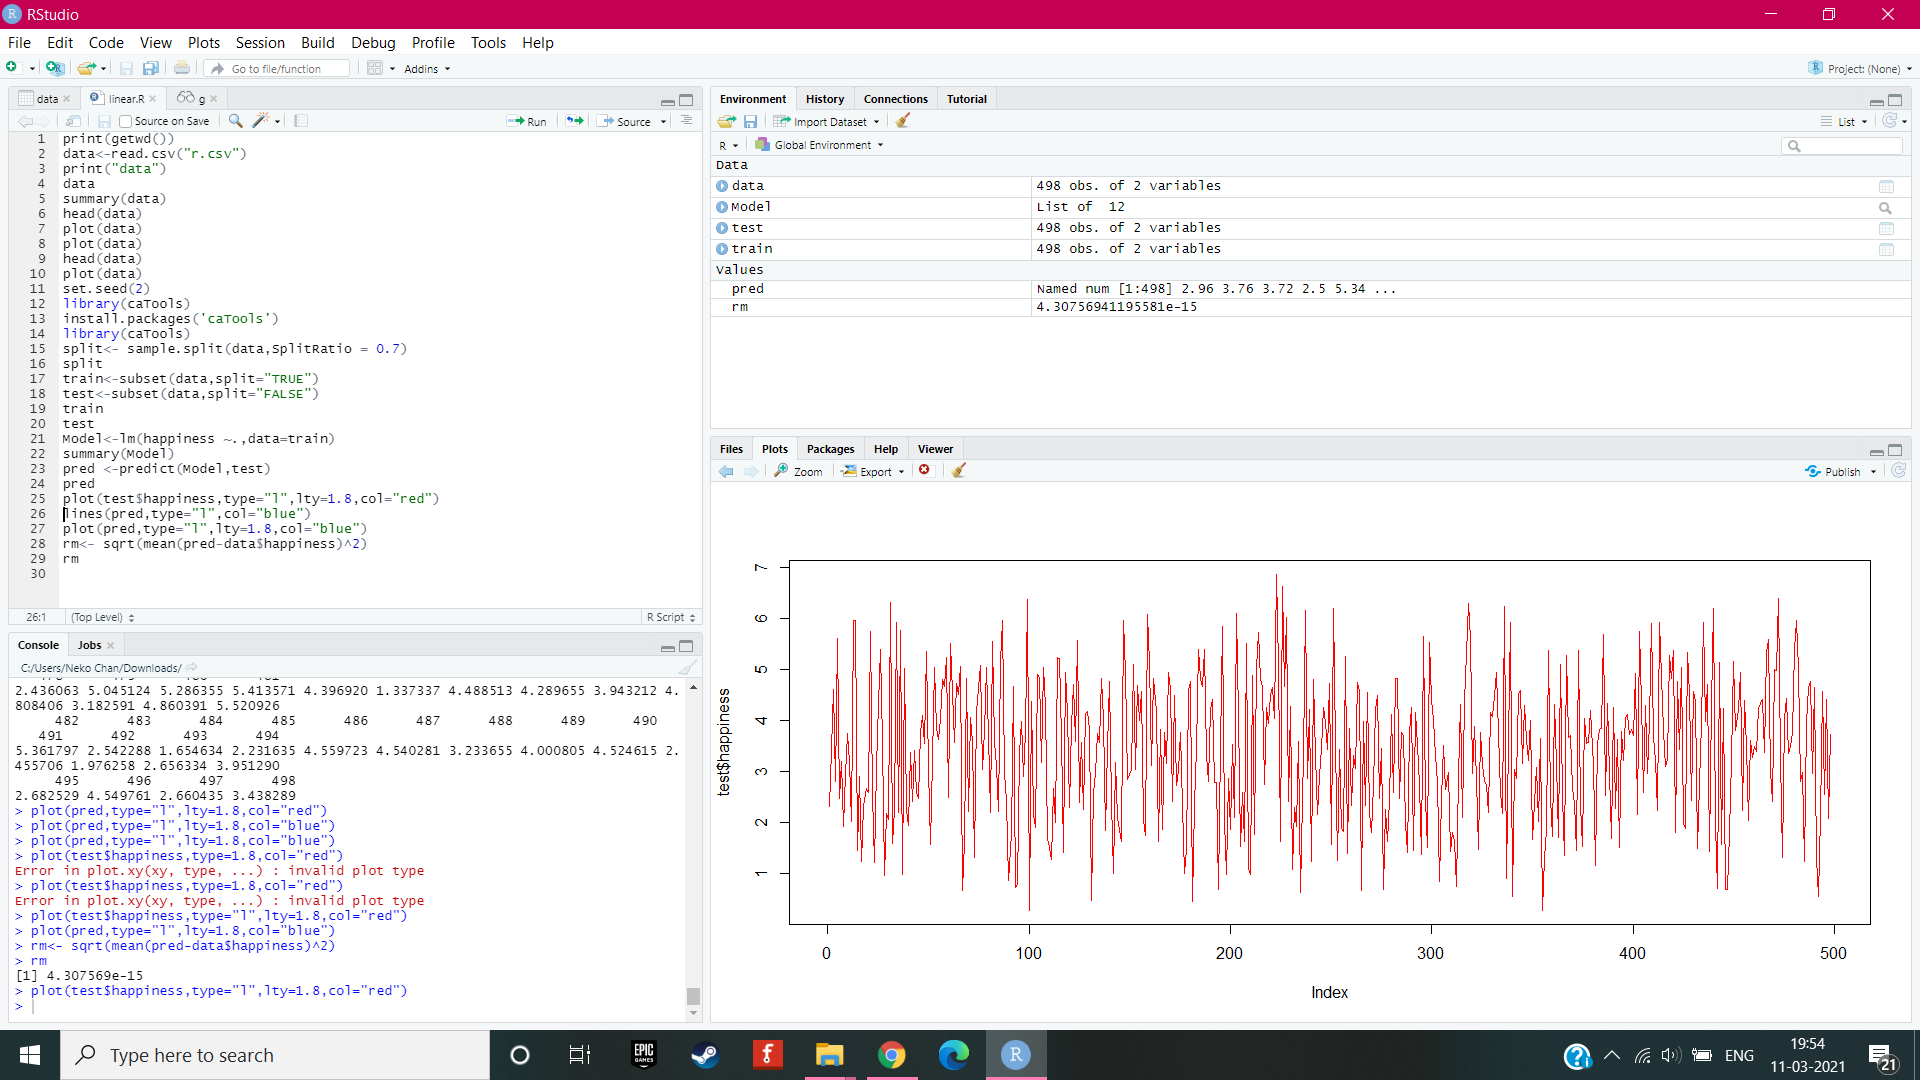Screen dimensions: 1920x1080
Task: Remove the current plot with the red X
Action: (925, 470)
